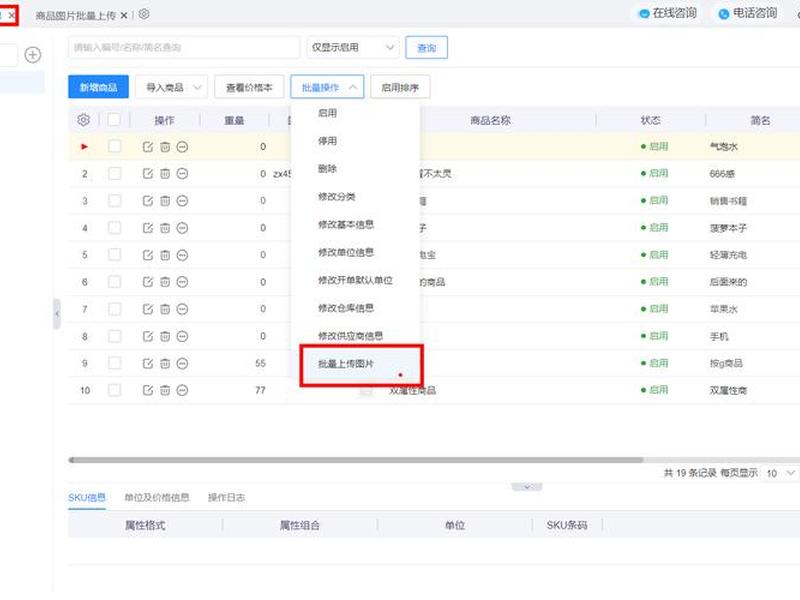The width and height of the screenshot is (800, 600).
Task: Choose 修改基本信息 from the batch menu
Action: [345, 224]
